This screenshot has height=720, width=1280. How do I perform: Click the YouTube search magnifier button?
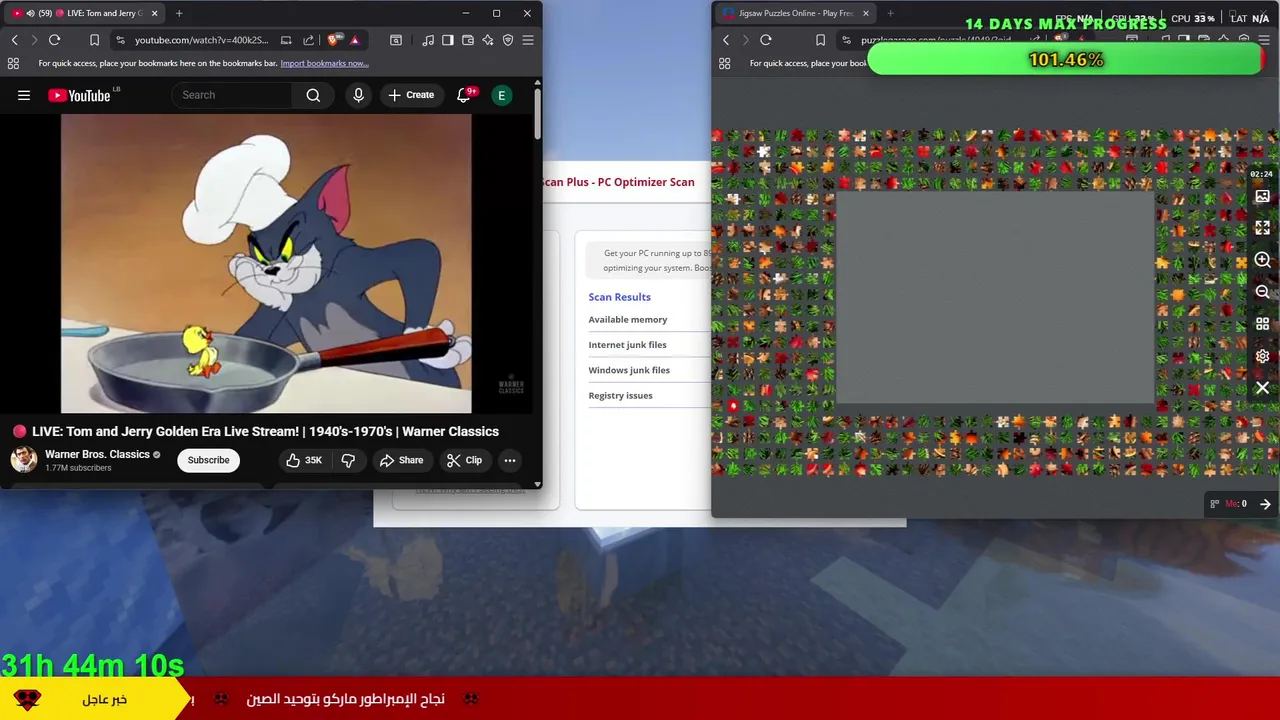coord(313,95)
